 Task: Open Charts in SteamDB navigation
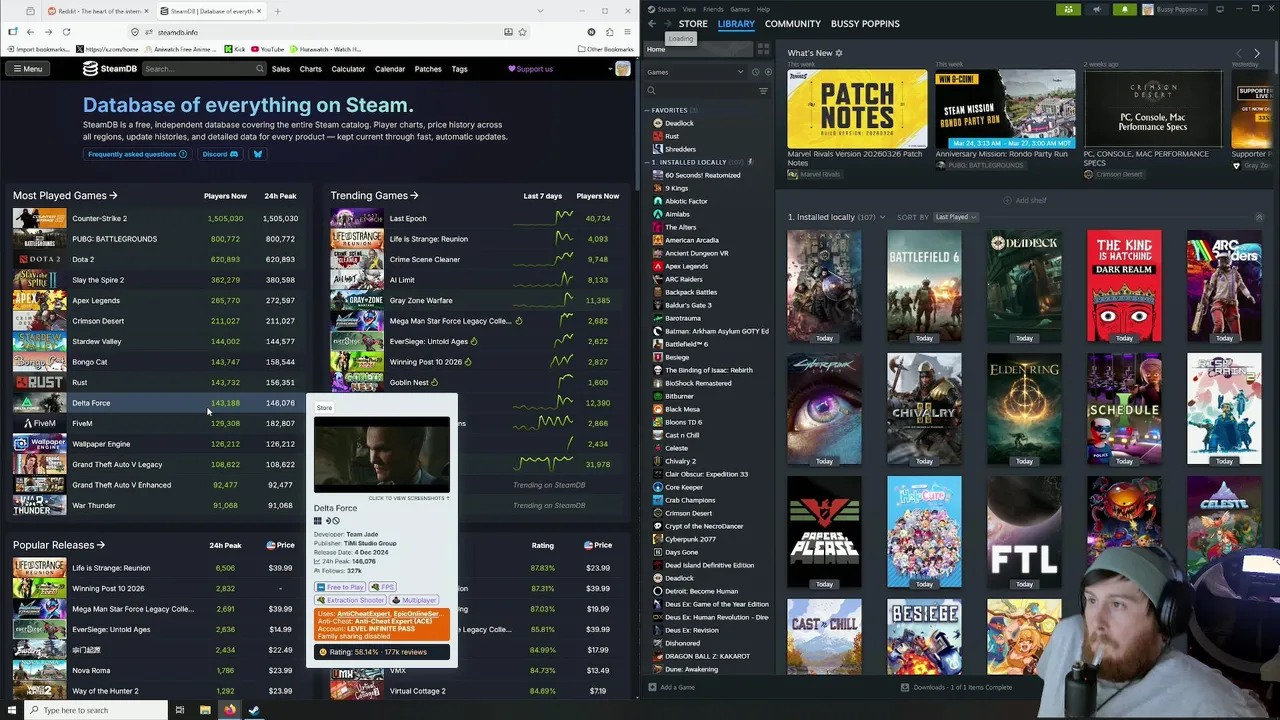(310, 69)
